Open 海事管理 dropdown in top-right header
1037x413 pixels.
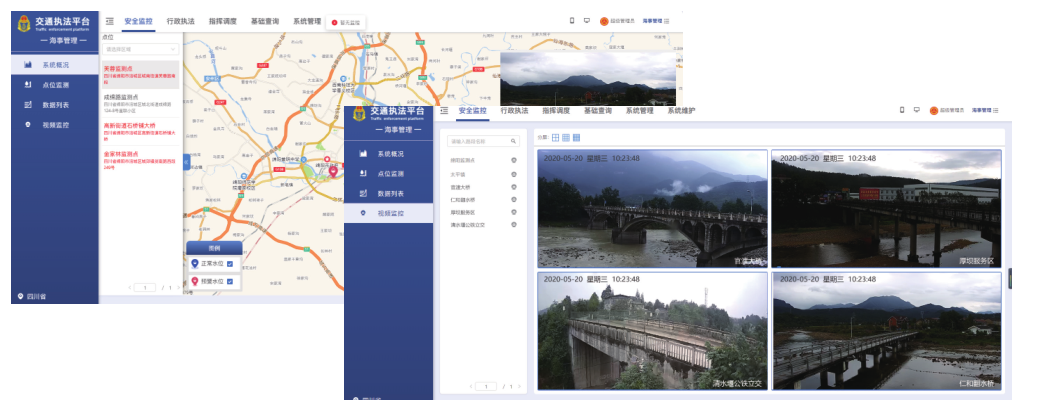(655, 20)
